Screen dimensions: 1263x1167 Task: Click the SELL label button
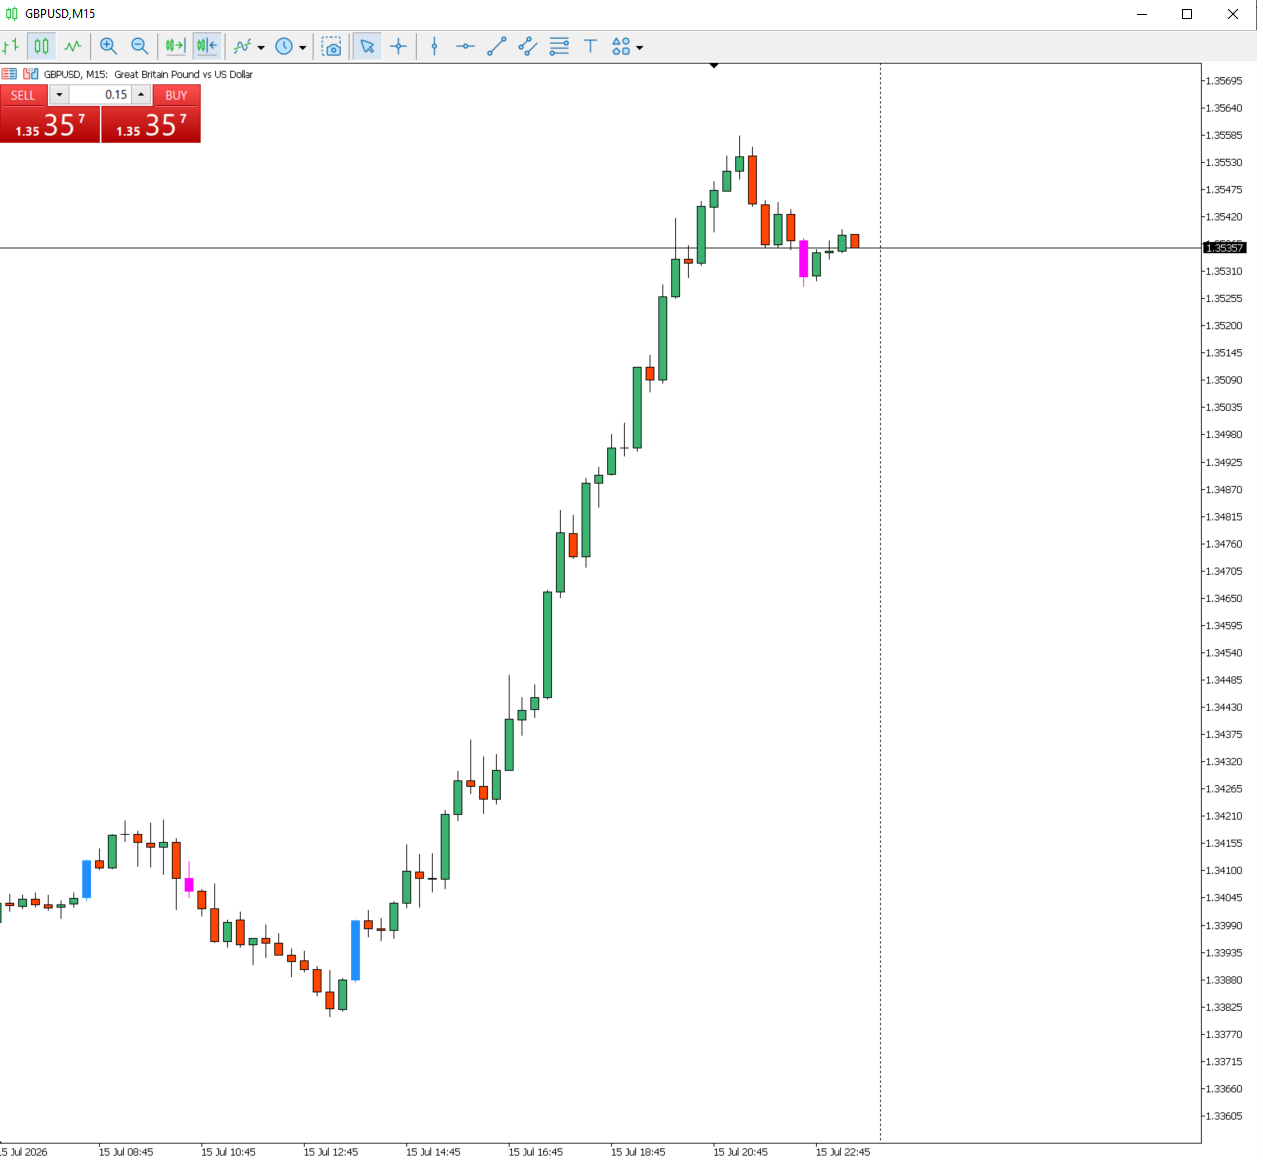point(23,95)
